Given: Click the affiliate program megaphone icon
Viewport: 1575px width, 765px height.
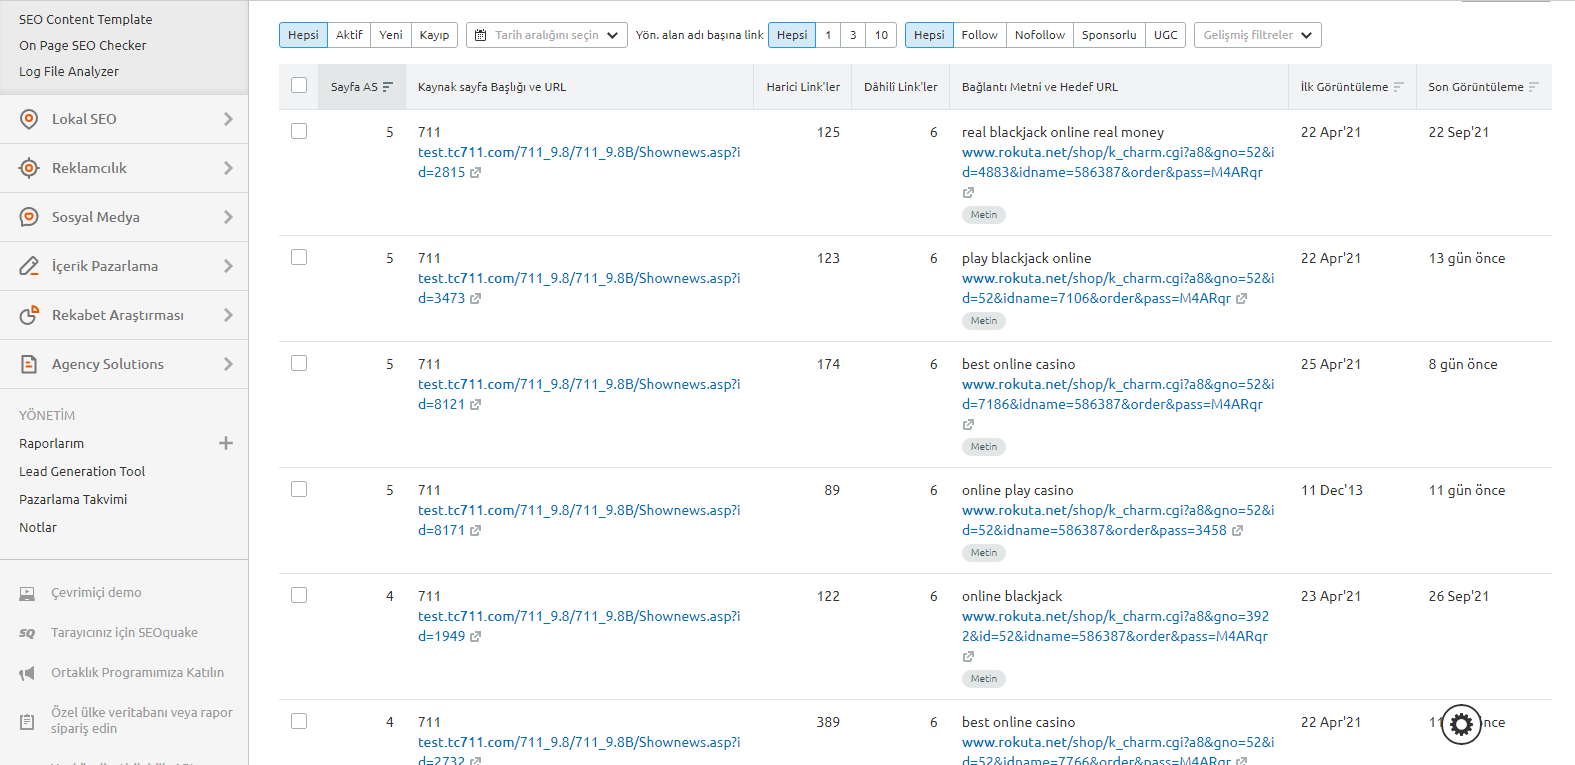Looking at the screenshot, I should pyautogui.click(x=27, y=673).
